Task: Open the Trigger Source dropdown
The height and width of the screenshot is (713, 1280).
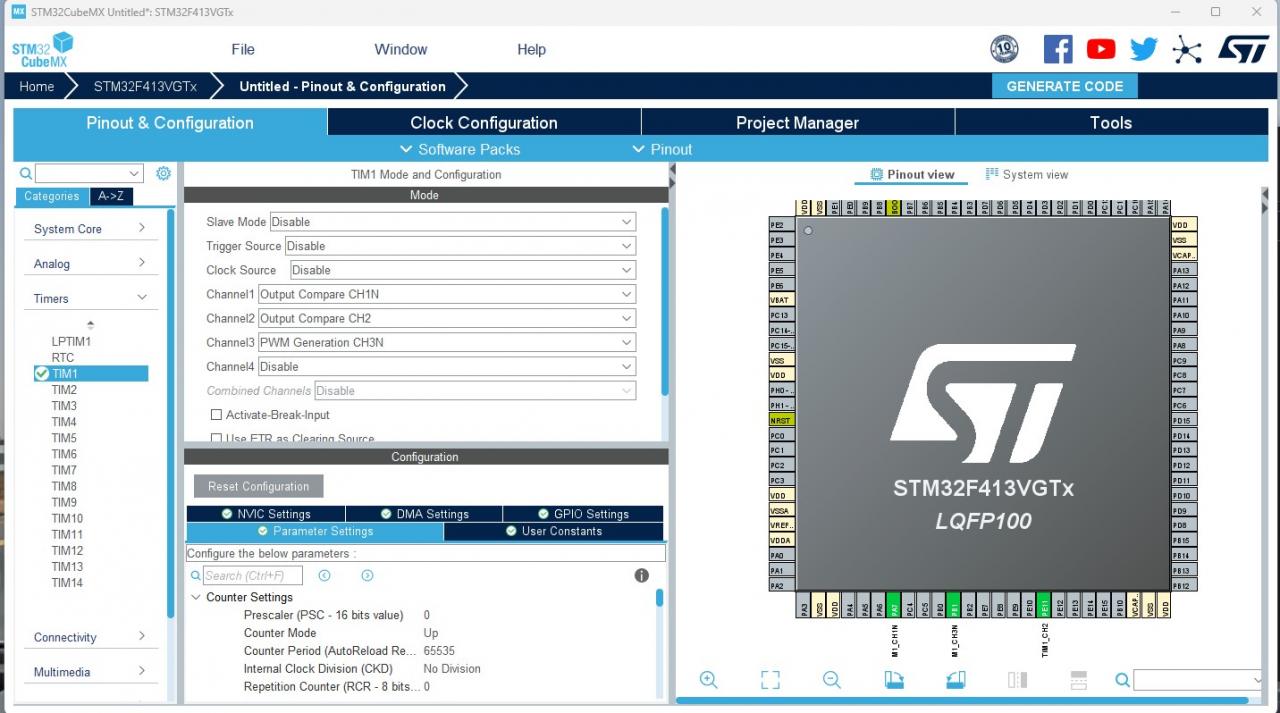Action: 460,246
